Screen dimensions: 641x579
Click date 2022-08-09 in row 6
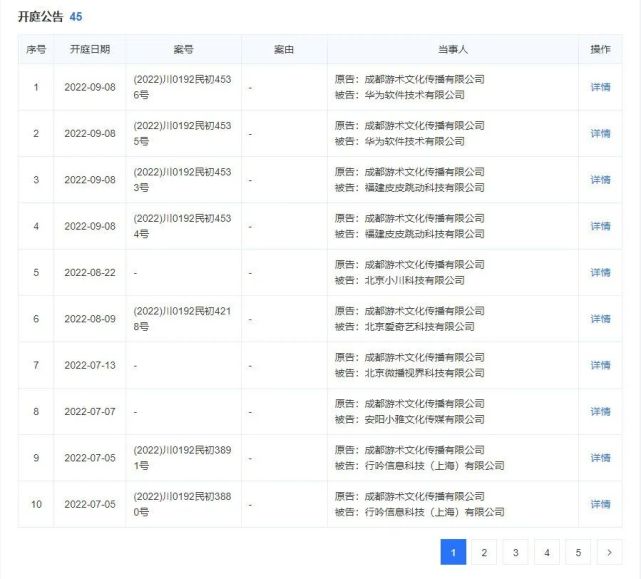(x=90, y=319)
